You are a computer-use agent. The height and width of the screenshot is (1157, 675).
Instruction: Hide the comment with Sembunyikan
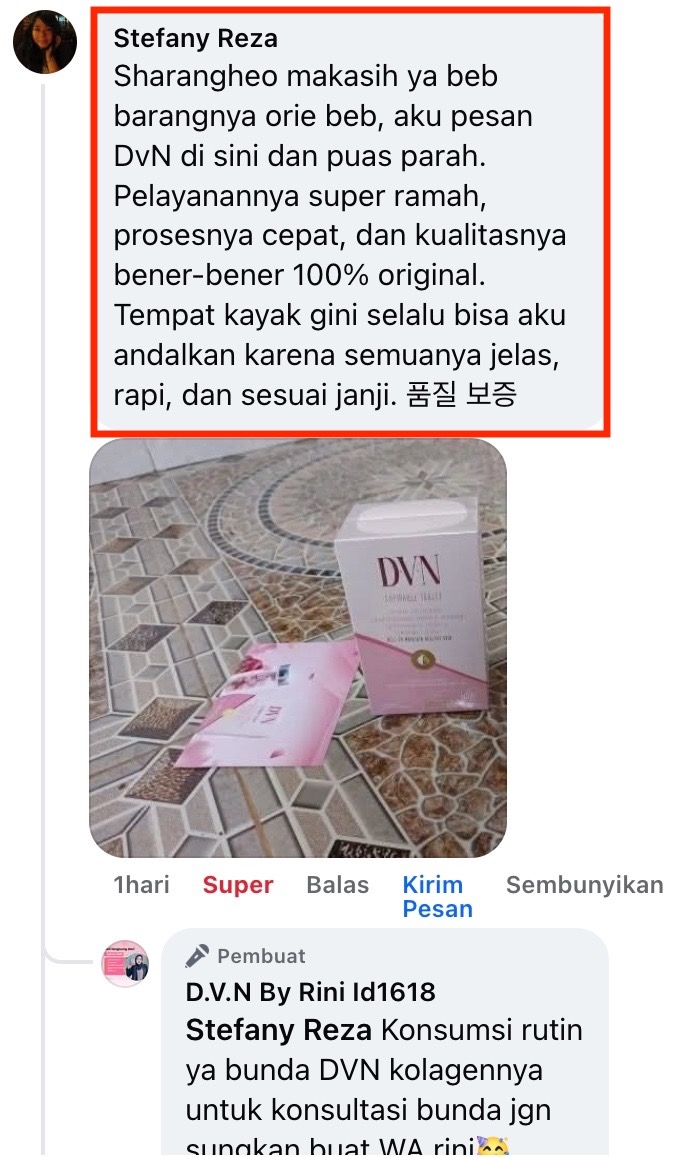point(584,885)
